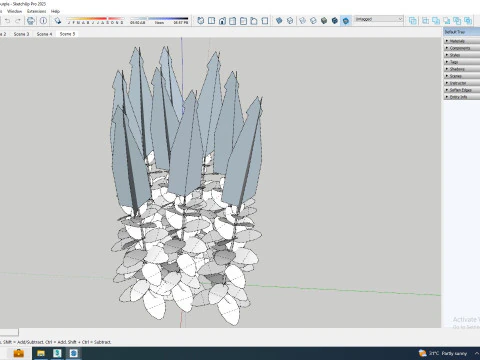Open the Untagged tag dropdown
Viewport: 480px width, 360px height.
(x=379, y=19)
